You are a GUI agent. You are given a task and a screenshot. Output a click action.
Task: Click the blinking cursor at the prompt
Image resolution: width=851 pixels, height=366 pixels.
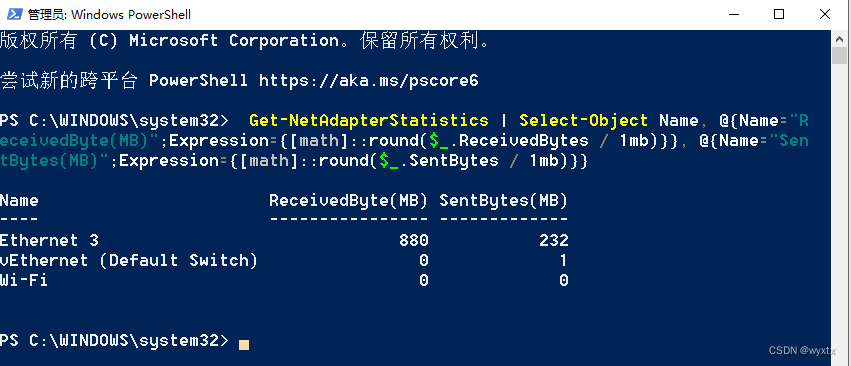244,344
